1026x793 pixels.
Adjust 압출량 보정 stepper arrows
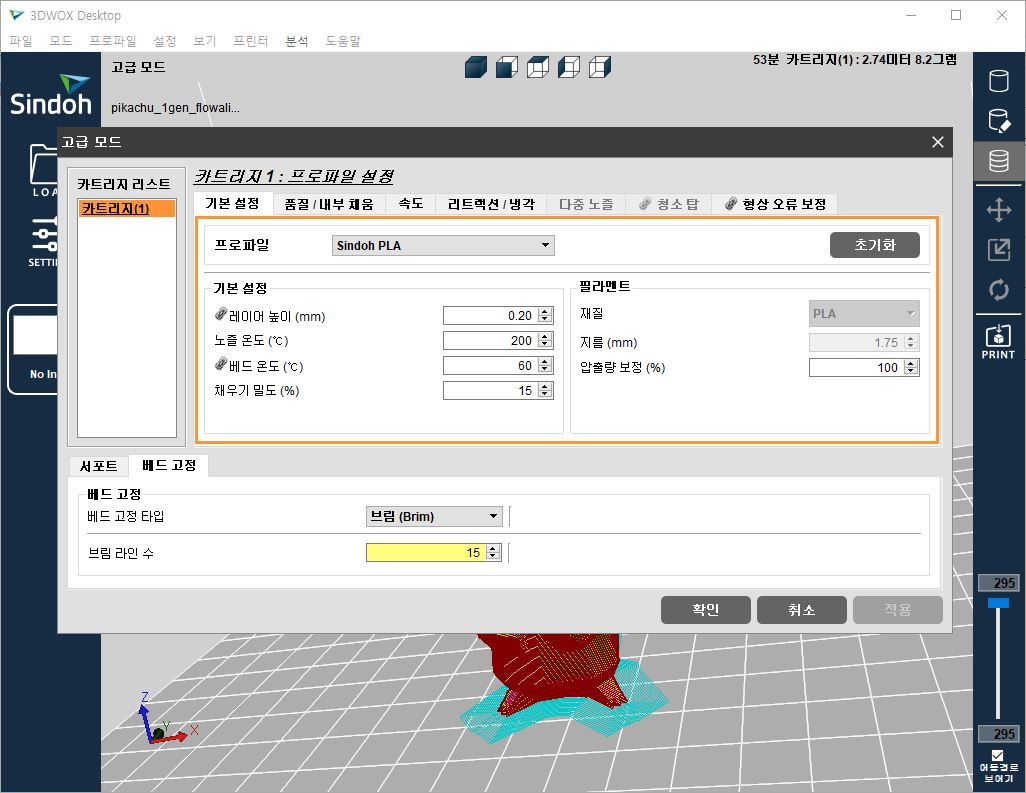tap(911, 367)
